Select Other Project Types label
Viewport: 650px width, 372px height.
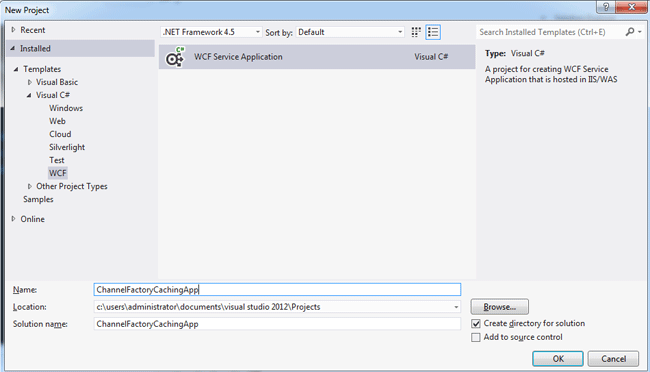72,186
